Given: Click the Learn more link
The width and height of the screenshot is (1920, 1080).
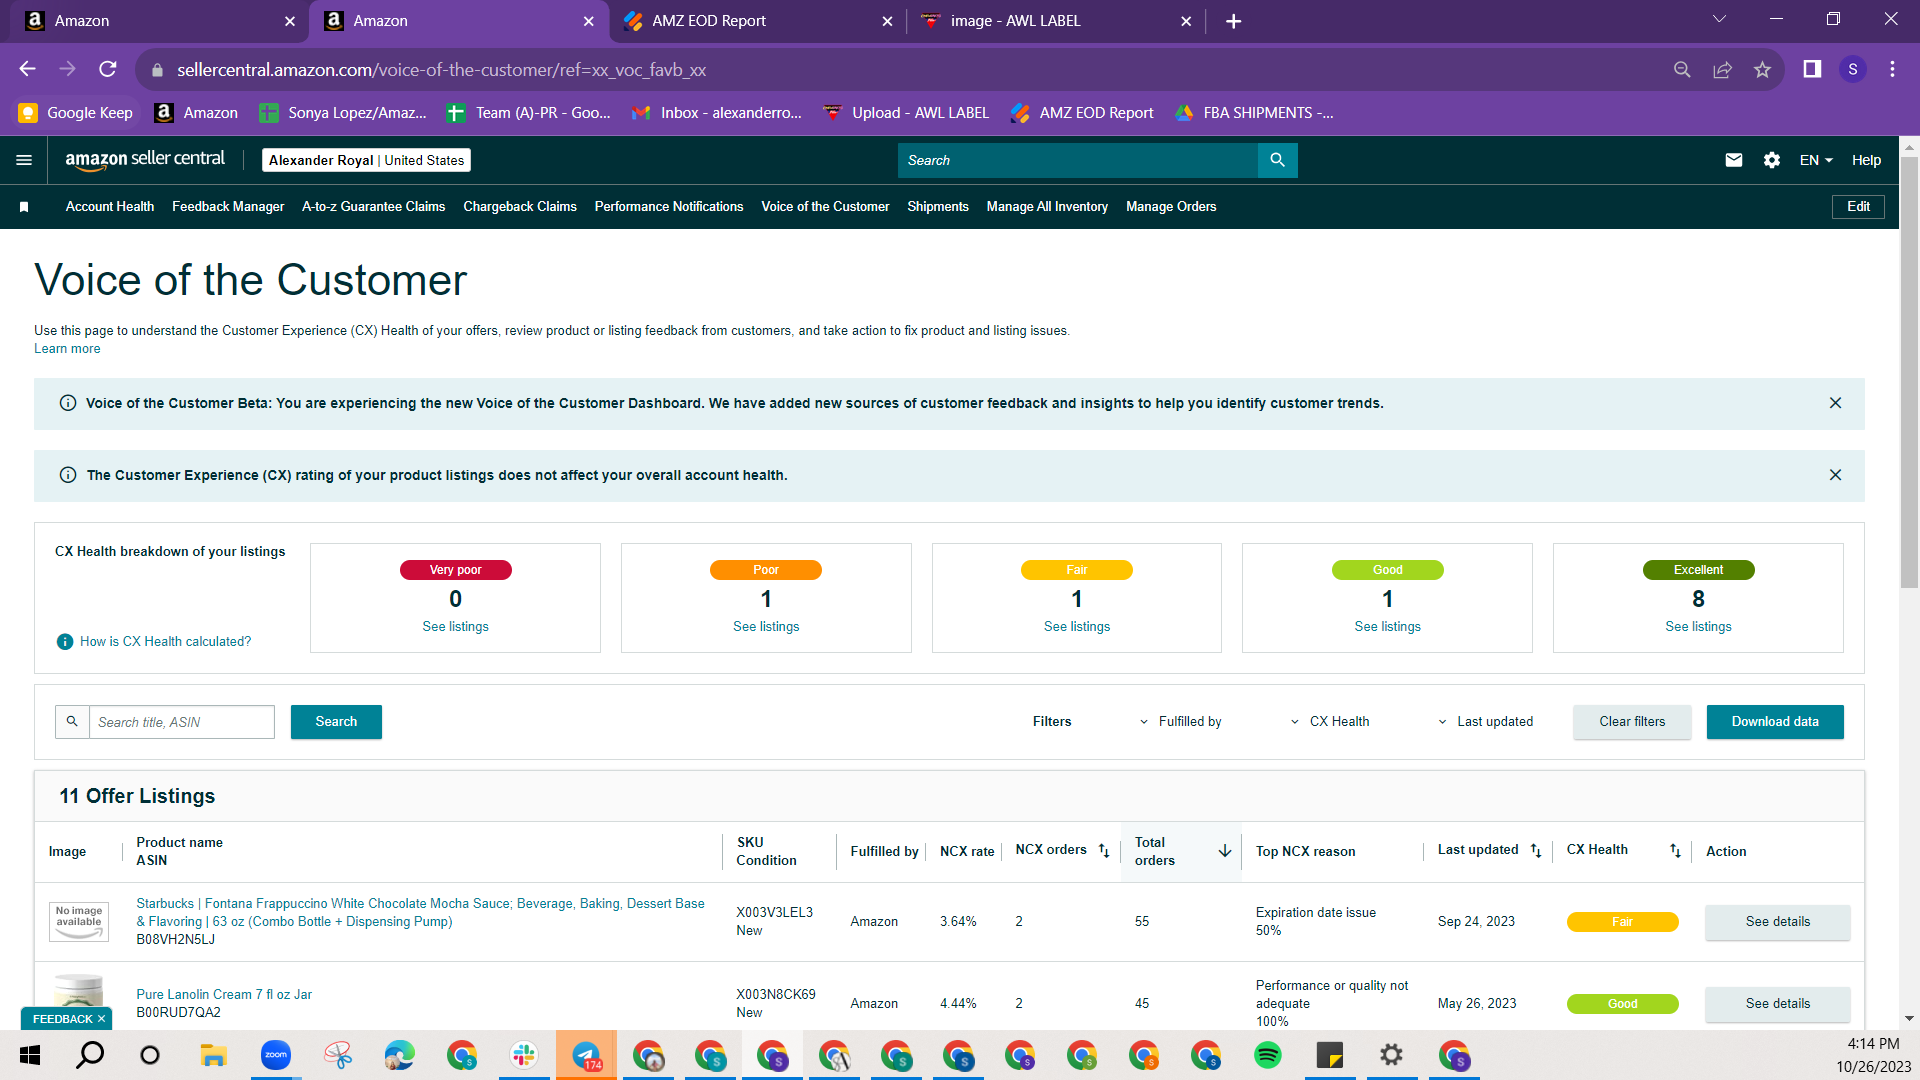Looking at the screenshot, I should 67,349.
